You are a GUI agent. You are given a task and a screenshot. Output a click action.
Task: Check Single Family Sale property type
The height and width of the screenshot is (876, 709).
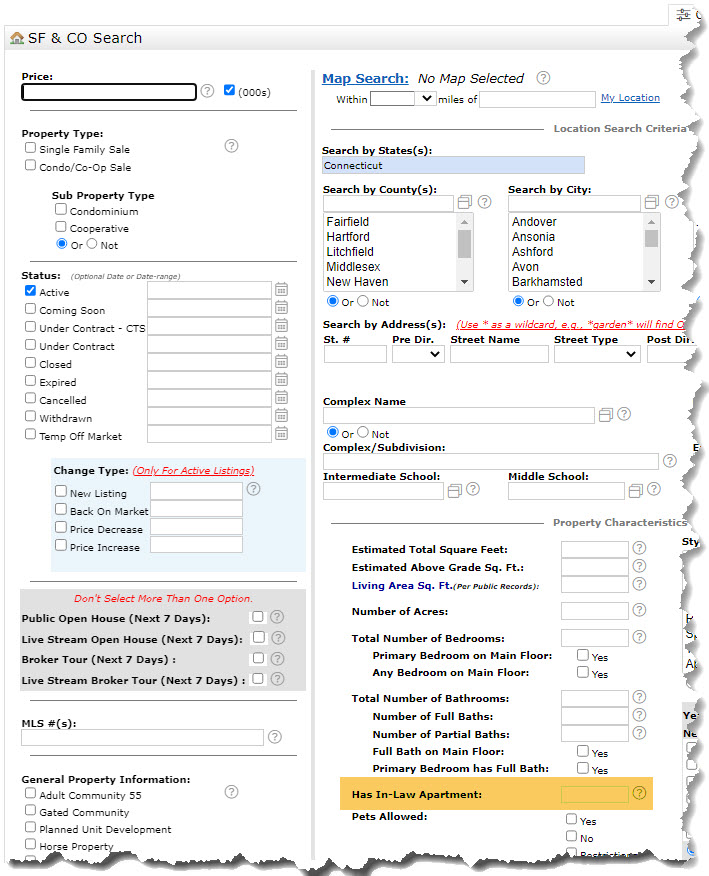30,147
